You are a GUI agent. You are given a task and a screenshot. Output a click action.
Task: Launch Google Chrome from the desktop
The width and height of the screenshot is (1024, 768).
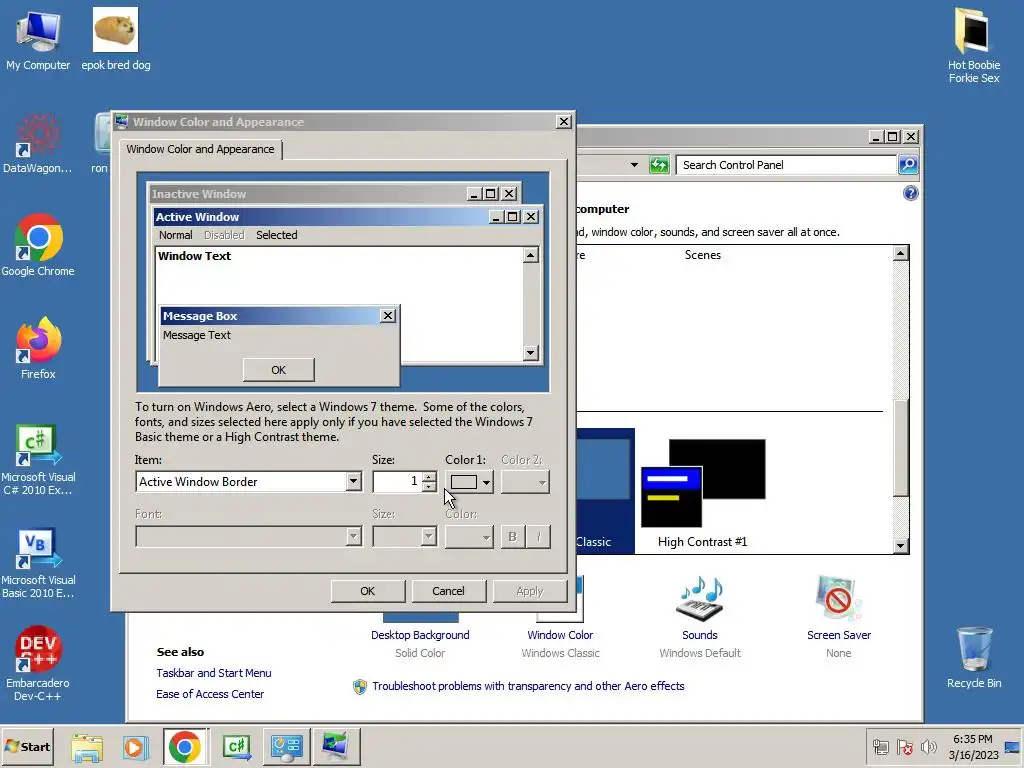[x=38, y=246]
